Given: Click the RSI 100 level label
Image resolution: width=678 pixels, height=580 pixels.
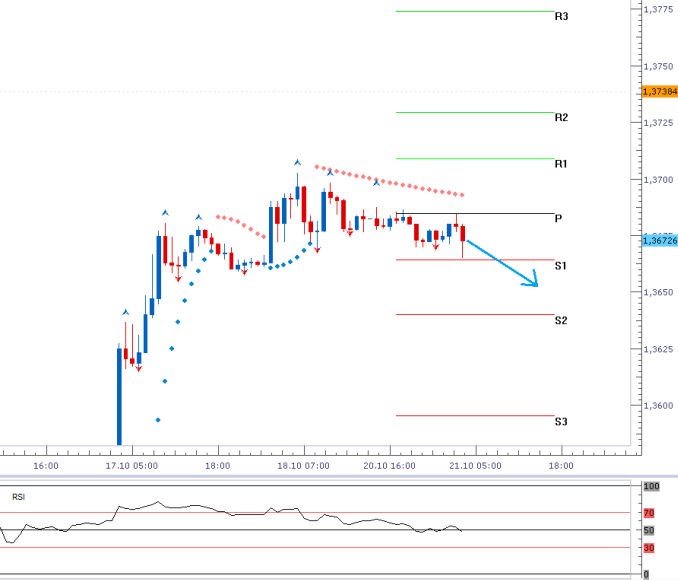Looking at the screenshot, I should tap(651, 486).
